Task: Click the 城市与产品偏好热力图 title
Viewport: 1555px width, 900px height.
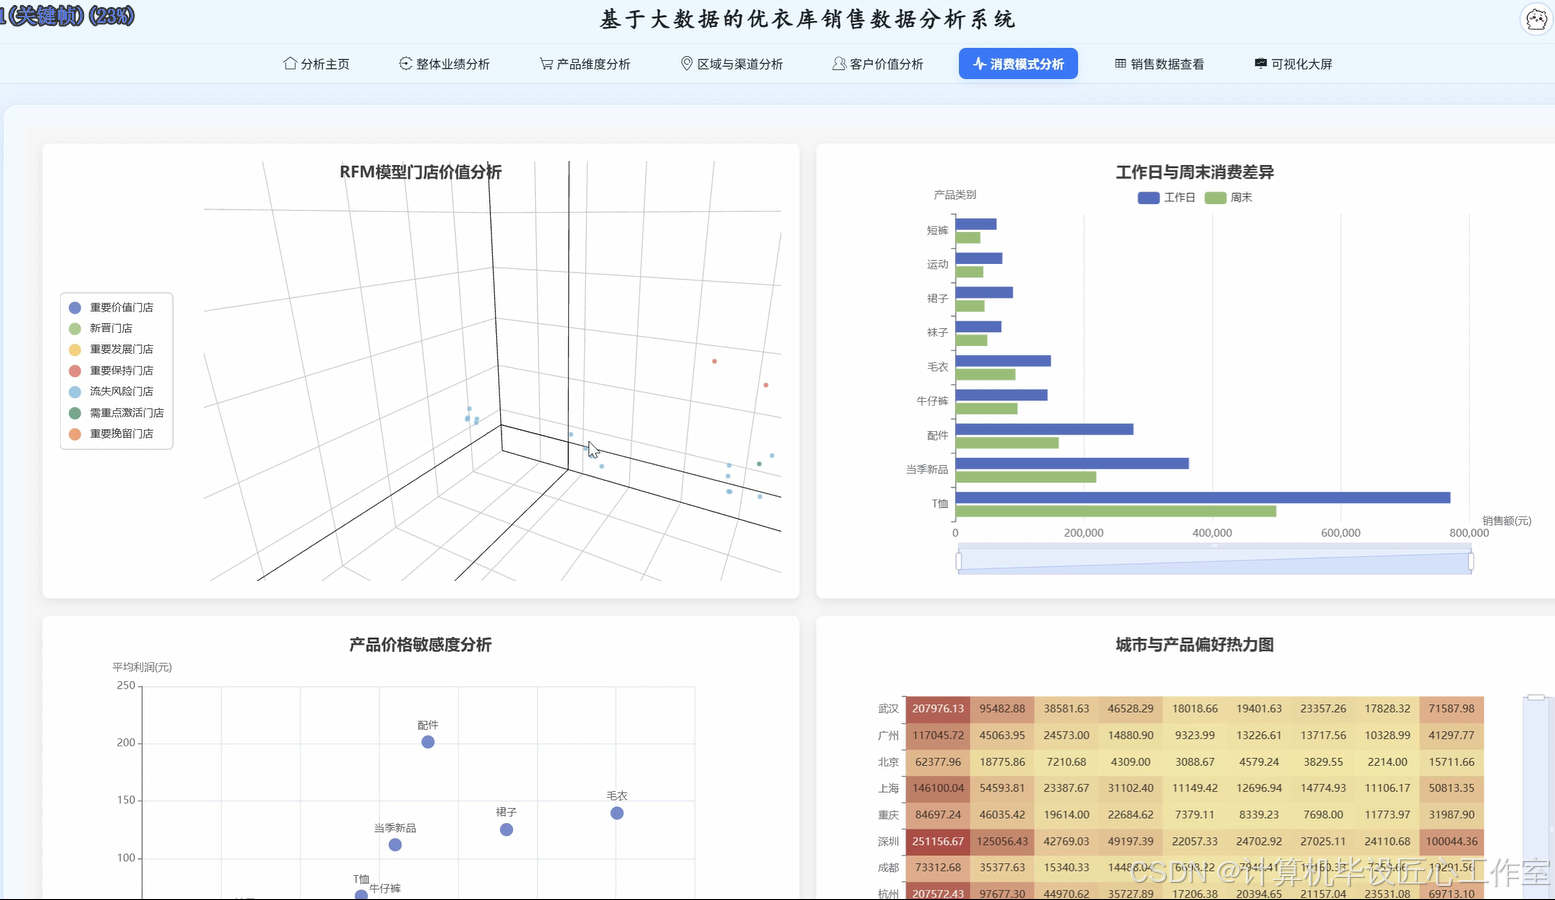Action: 1195,645
